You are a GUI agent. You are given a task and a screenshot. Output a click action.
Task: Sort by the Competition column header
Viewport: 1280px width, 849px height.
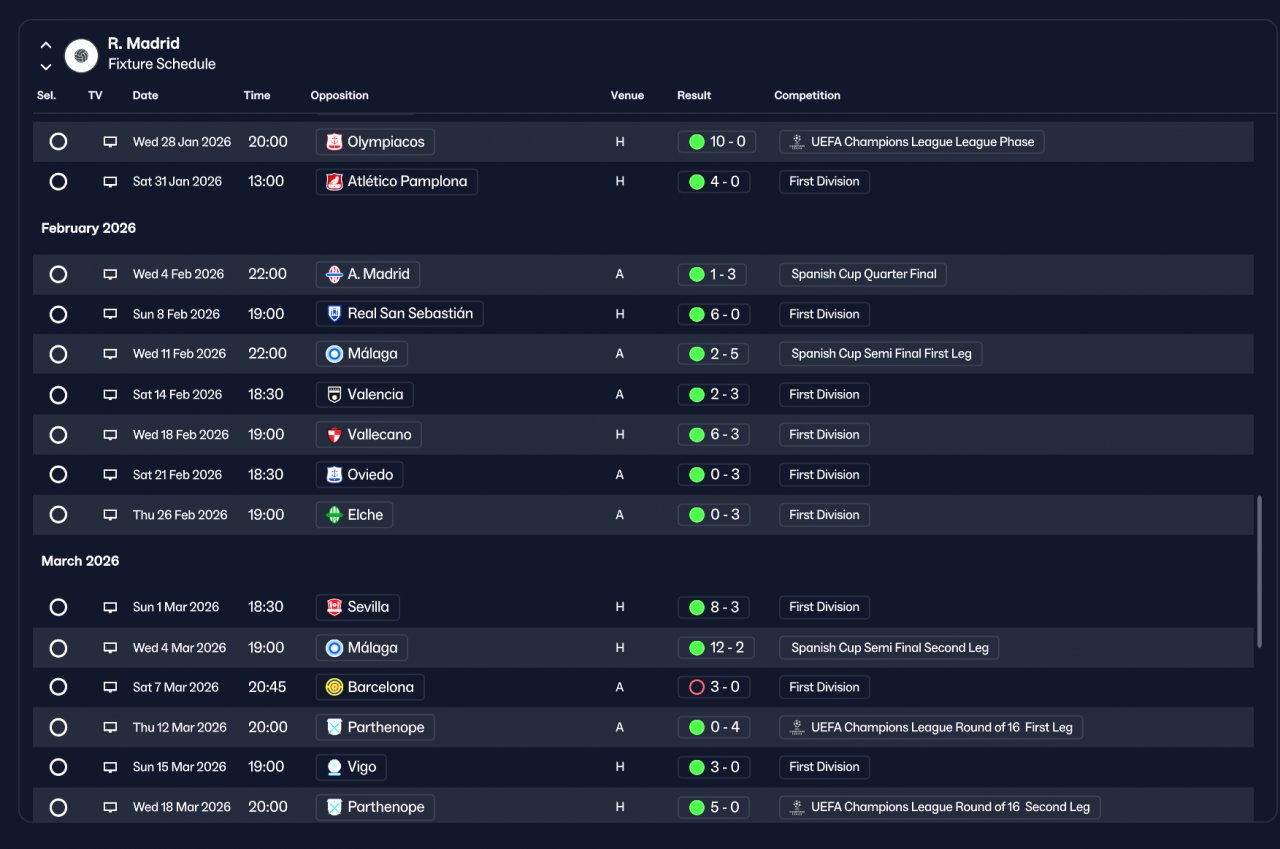coord(807,96)
